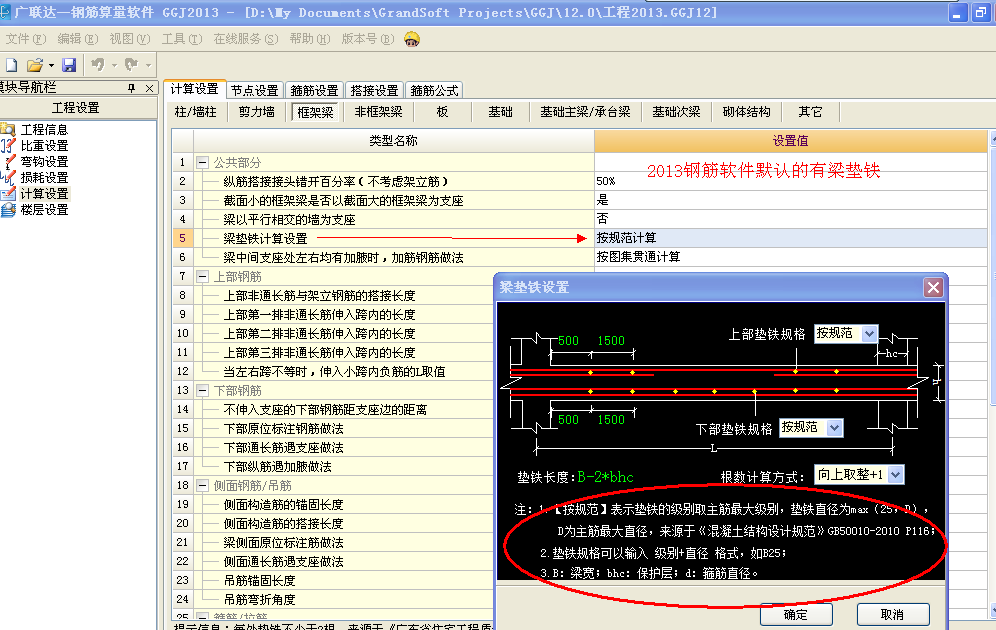Click the 按图集贯通计算 value cell

coord(790,257)
